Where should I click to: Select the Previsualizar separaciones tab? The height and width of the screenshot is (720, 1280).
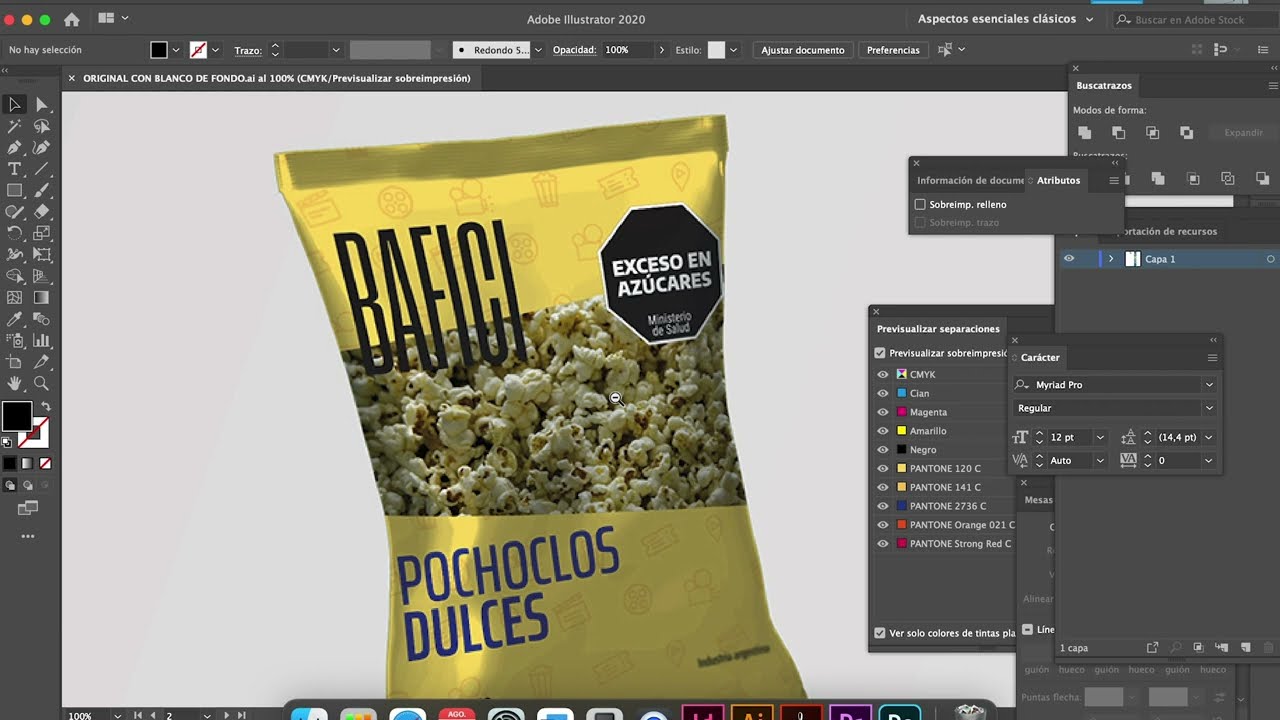pyautogui.click(x=938, y=329)
